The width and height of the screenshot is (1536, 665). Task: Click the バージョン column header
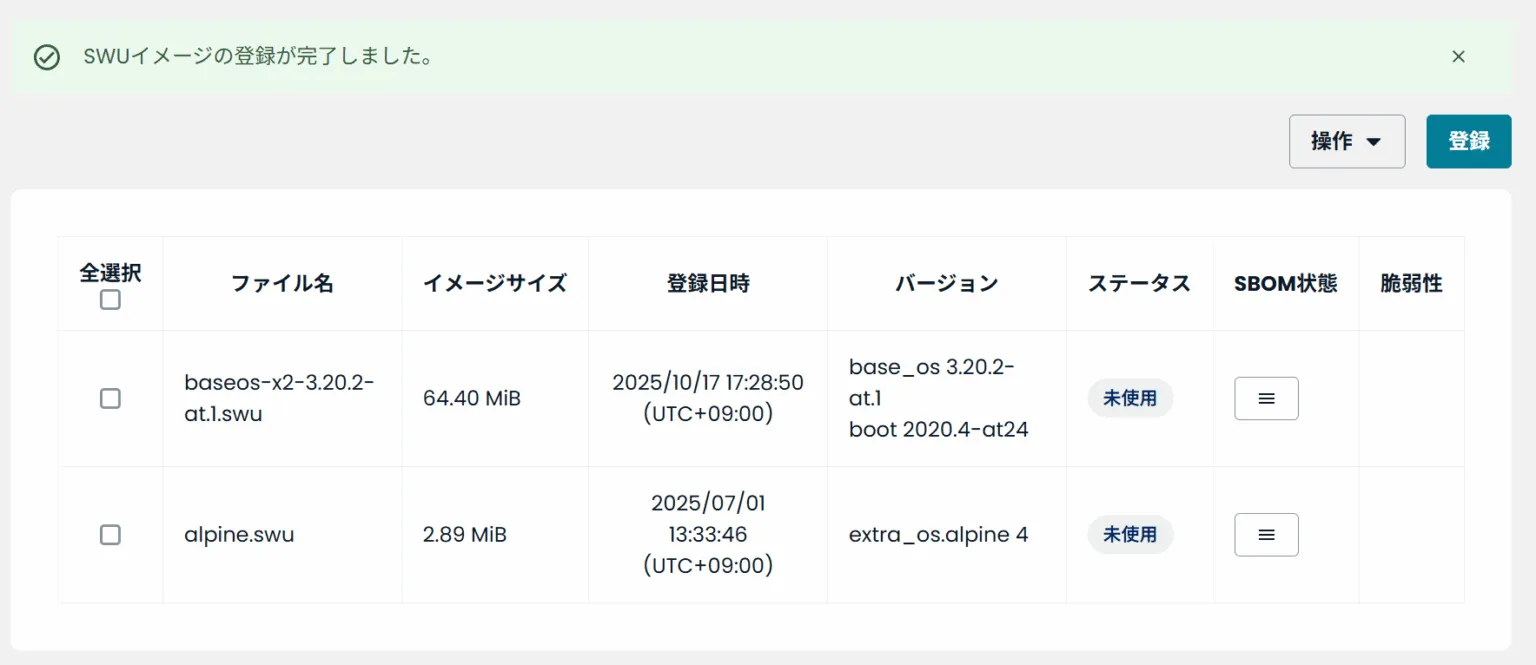(946, 283)
